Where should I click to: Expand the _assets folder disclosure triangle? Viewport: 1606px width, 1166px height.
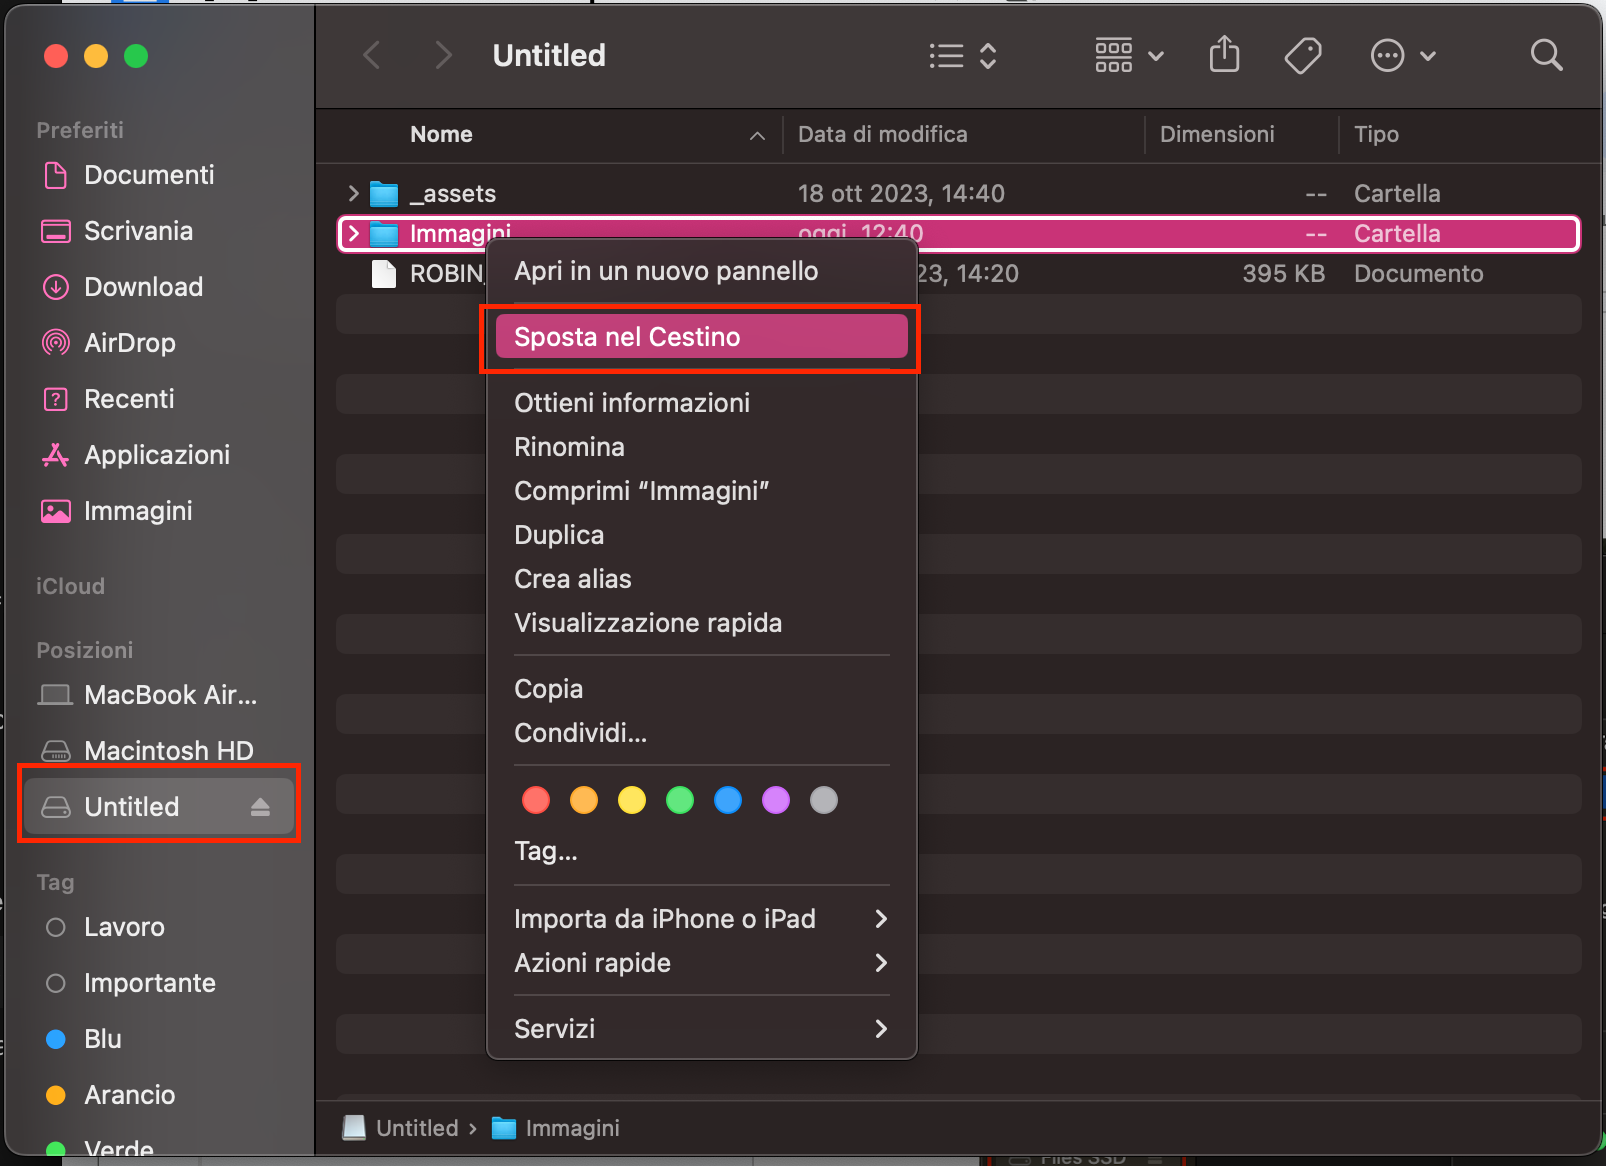(352, 193)
